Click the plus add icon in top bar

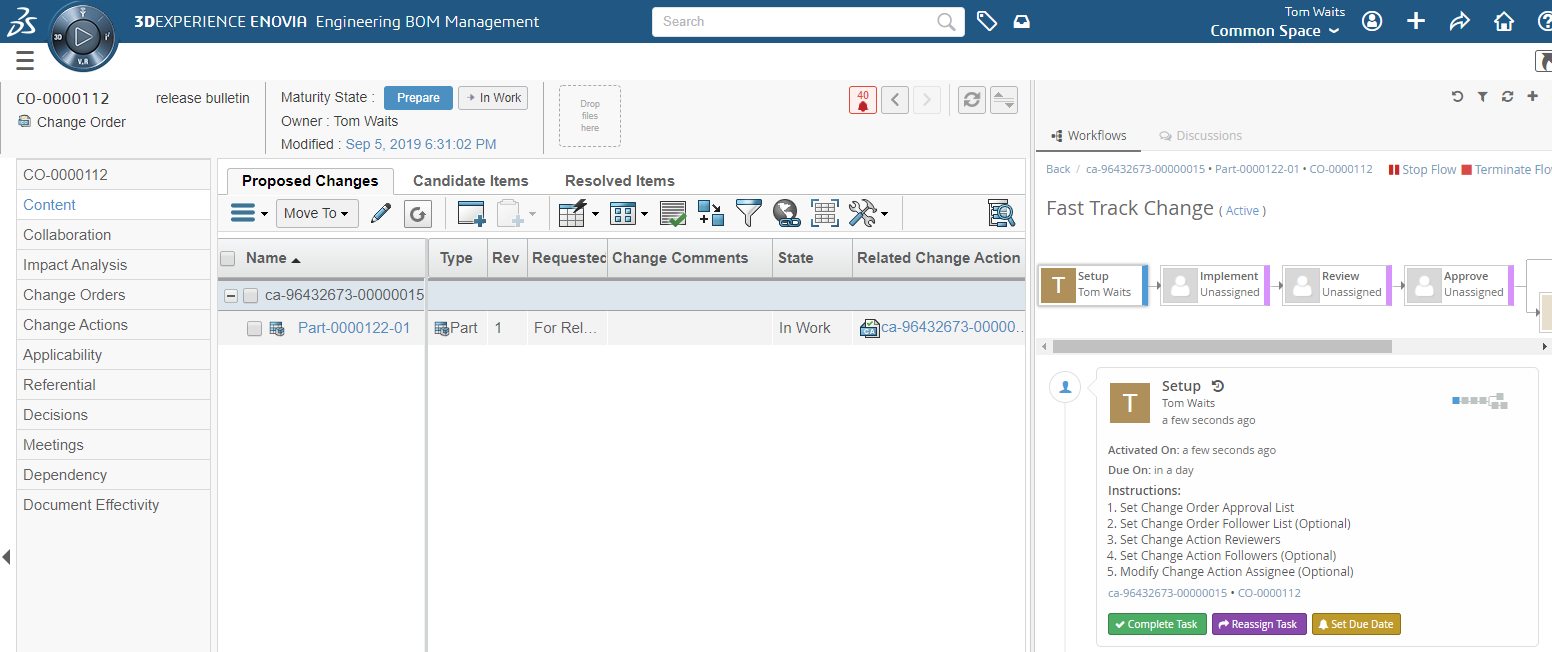pyautogui.click(x=1416, y=21)
